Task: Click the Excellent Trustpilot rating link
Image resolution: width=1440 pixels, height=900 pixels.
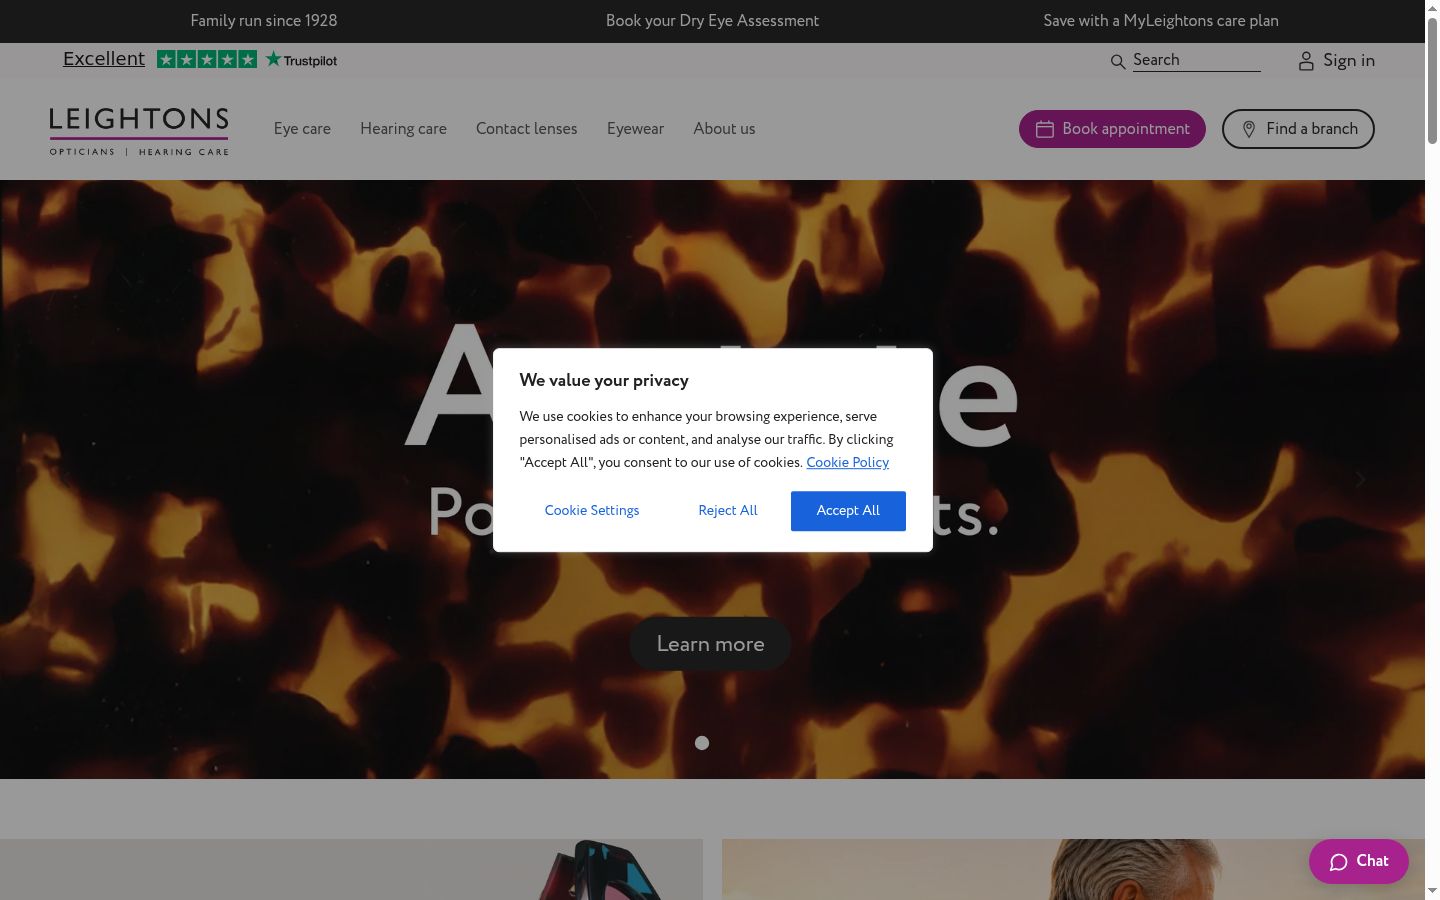Action: tap(104, 59)
